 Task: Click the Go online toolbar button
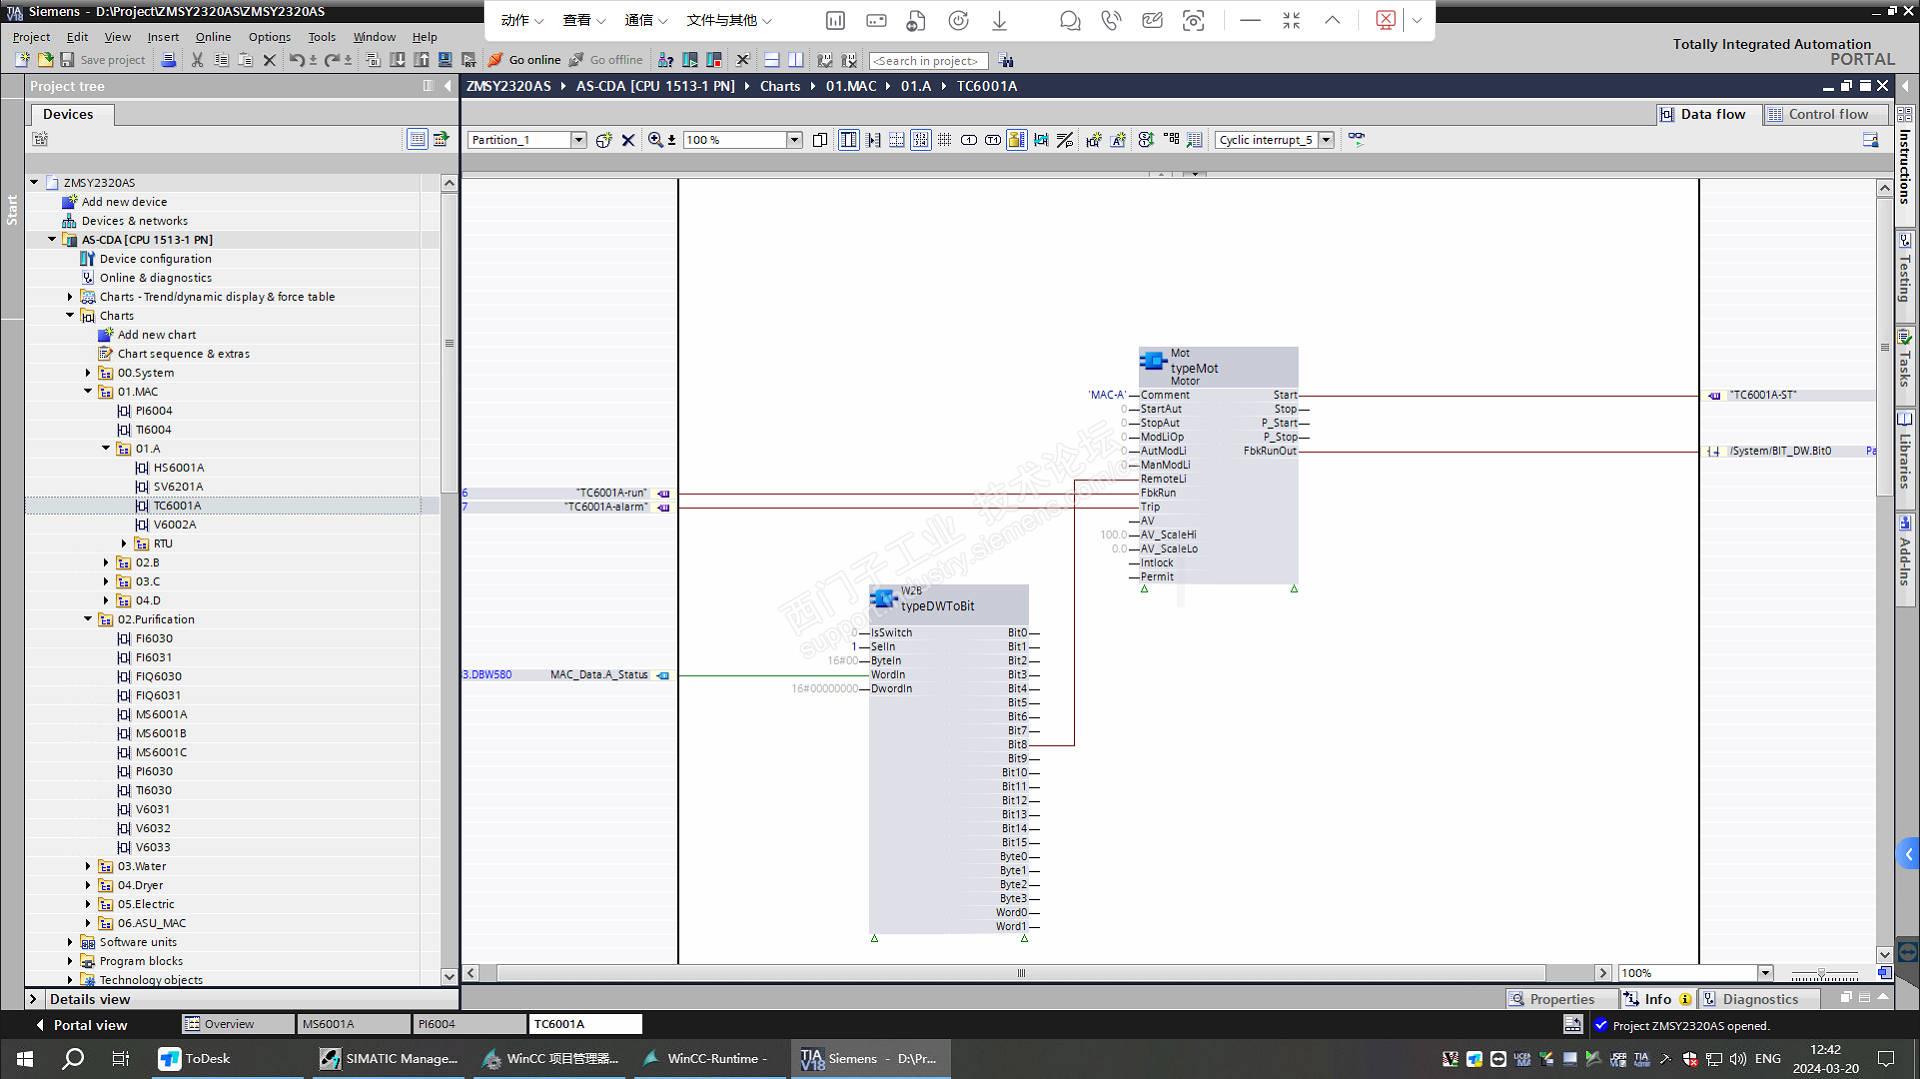coord(524,60)
